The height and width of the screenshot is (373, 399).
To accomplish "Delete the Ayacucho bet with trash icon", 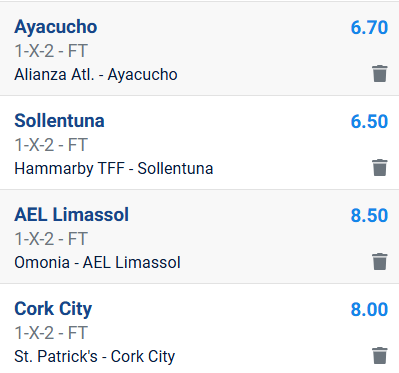I will pos(380,74).
